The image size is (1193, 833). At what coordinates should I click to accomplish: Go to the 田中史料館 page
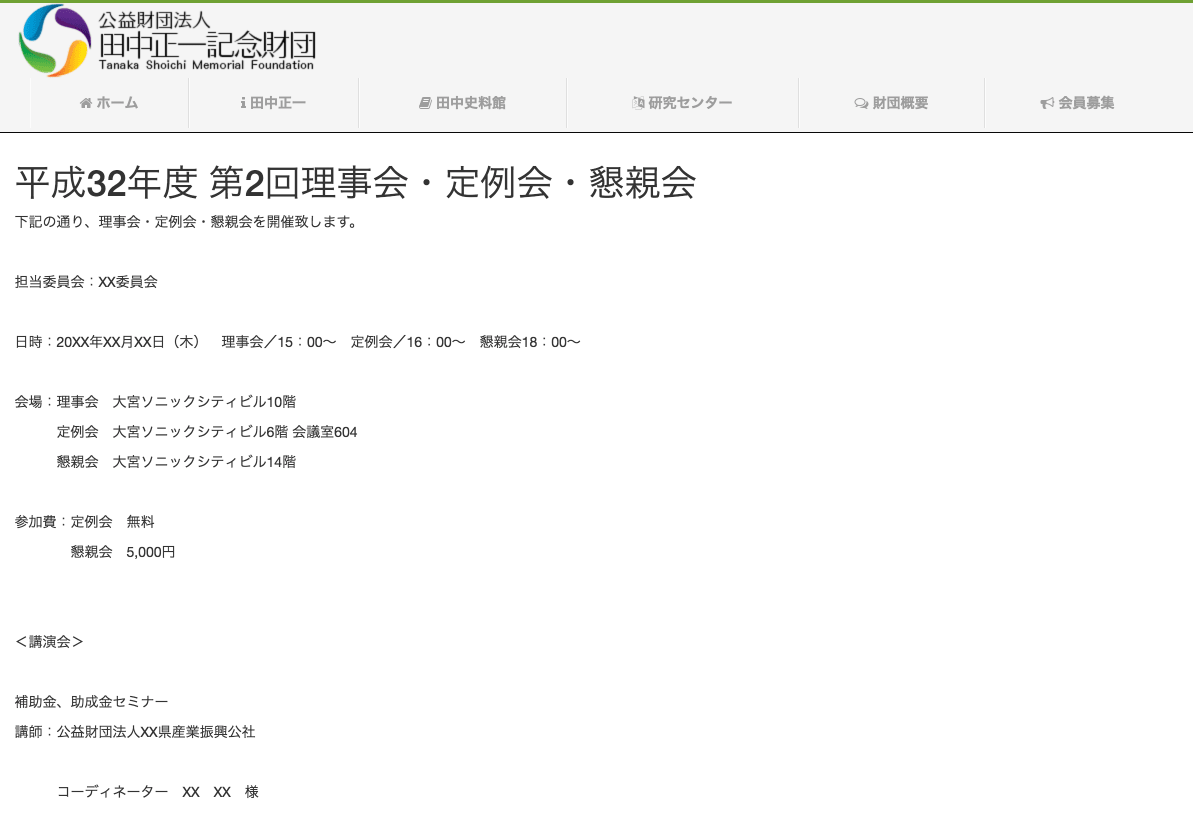(x=463, y=103)
